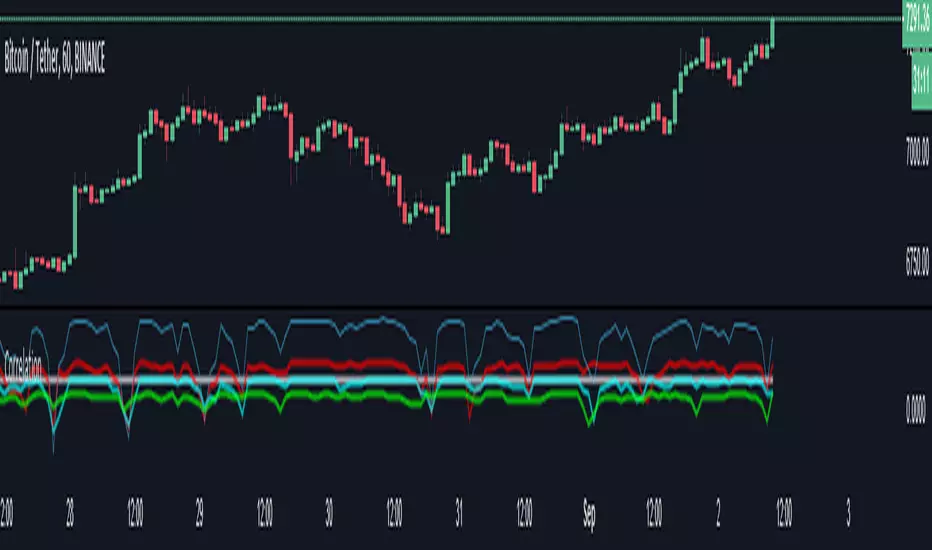Viewport: 932px width, 550px height.
Task: Click the 29 date label on time axis
Action: coord(200,513)
